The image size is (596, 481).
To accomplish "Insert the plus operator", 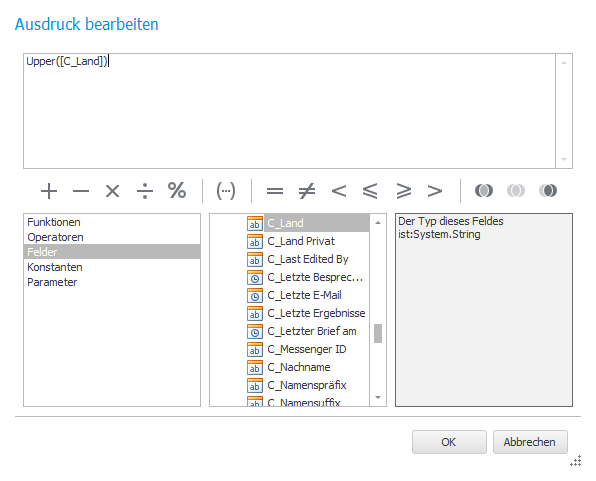I will click(49, 190).
